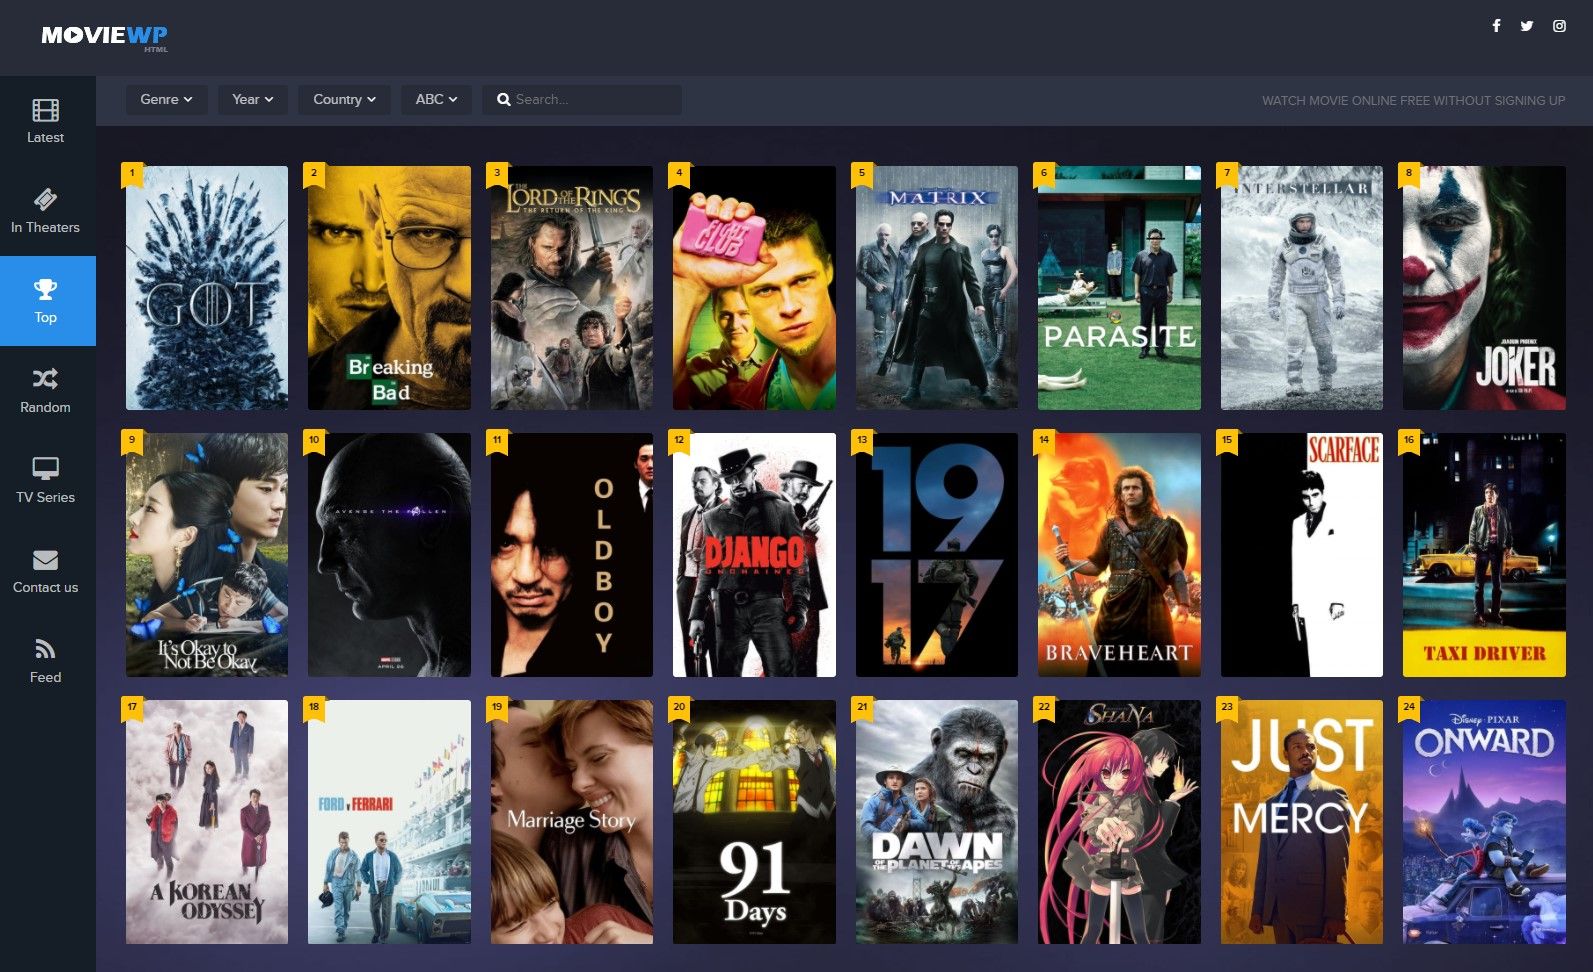Screen dimensions: 1593x972
Task: Expand the Year dropdown
Action: tap(252, 99)
